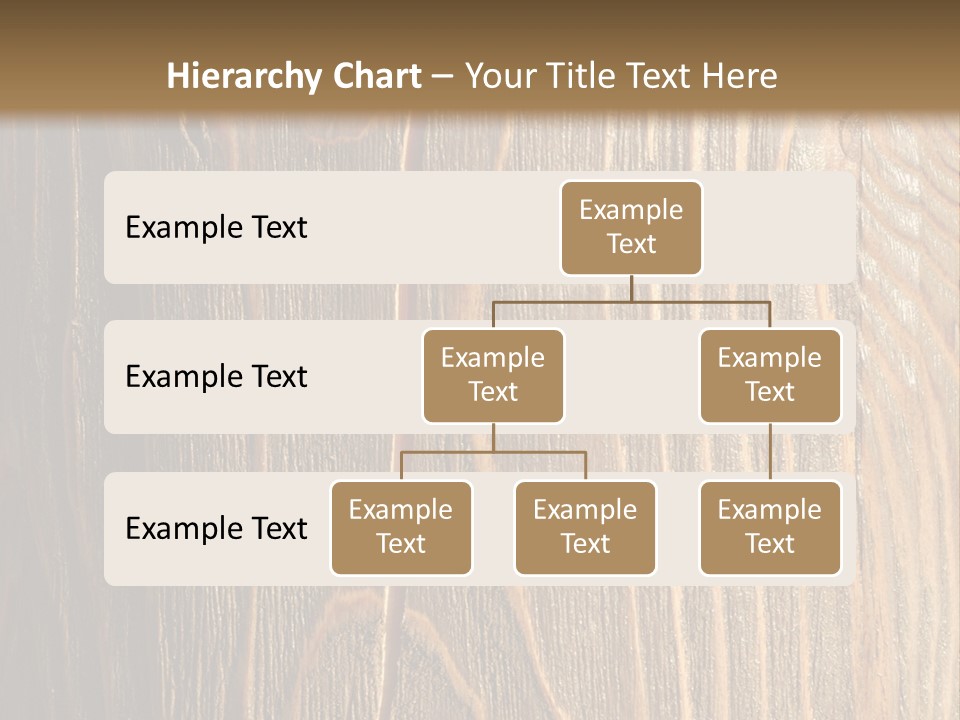The height and width of the screenshot is (720, 960).
Task: Select the leftmost box in the bottom row
Action: 401,527
